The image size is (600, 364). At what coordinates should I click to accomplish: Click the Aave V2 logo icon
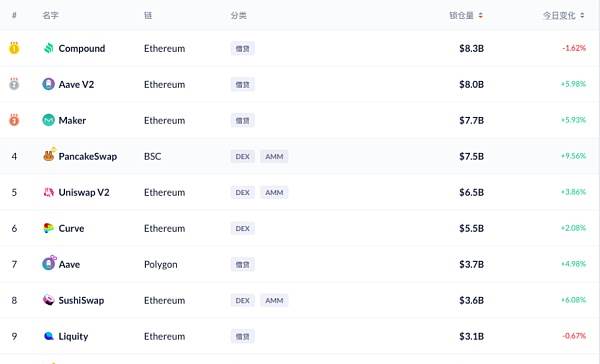[x=49, y=84]
